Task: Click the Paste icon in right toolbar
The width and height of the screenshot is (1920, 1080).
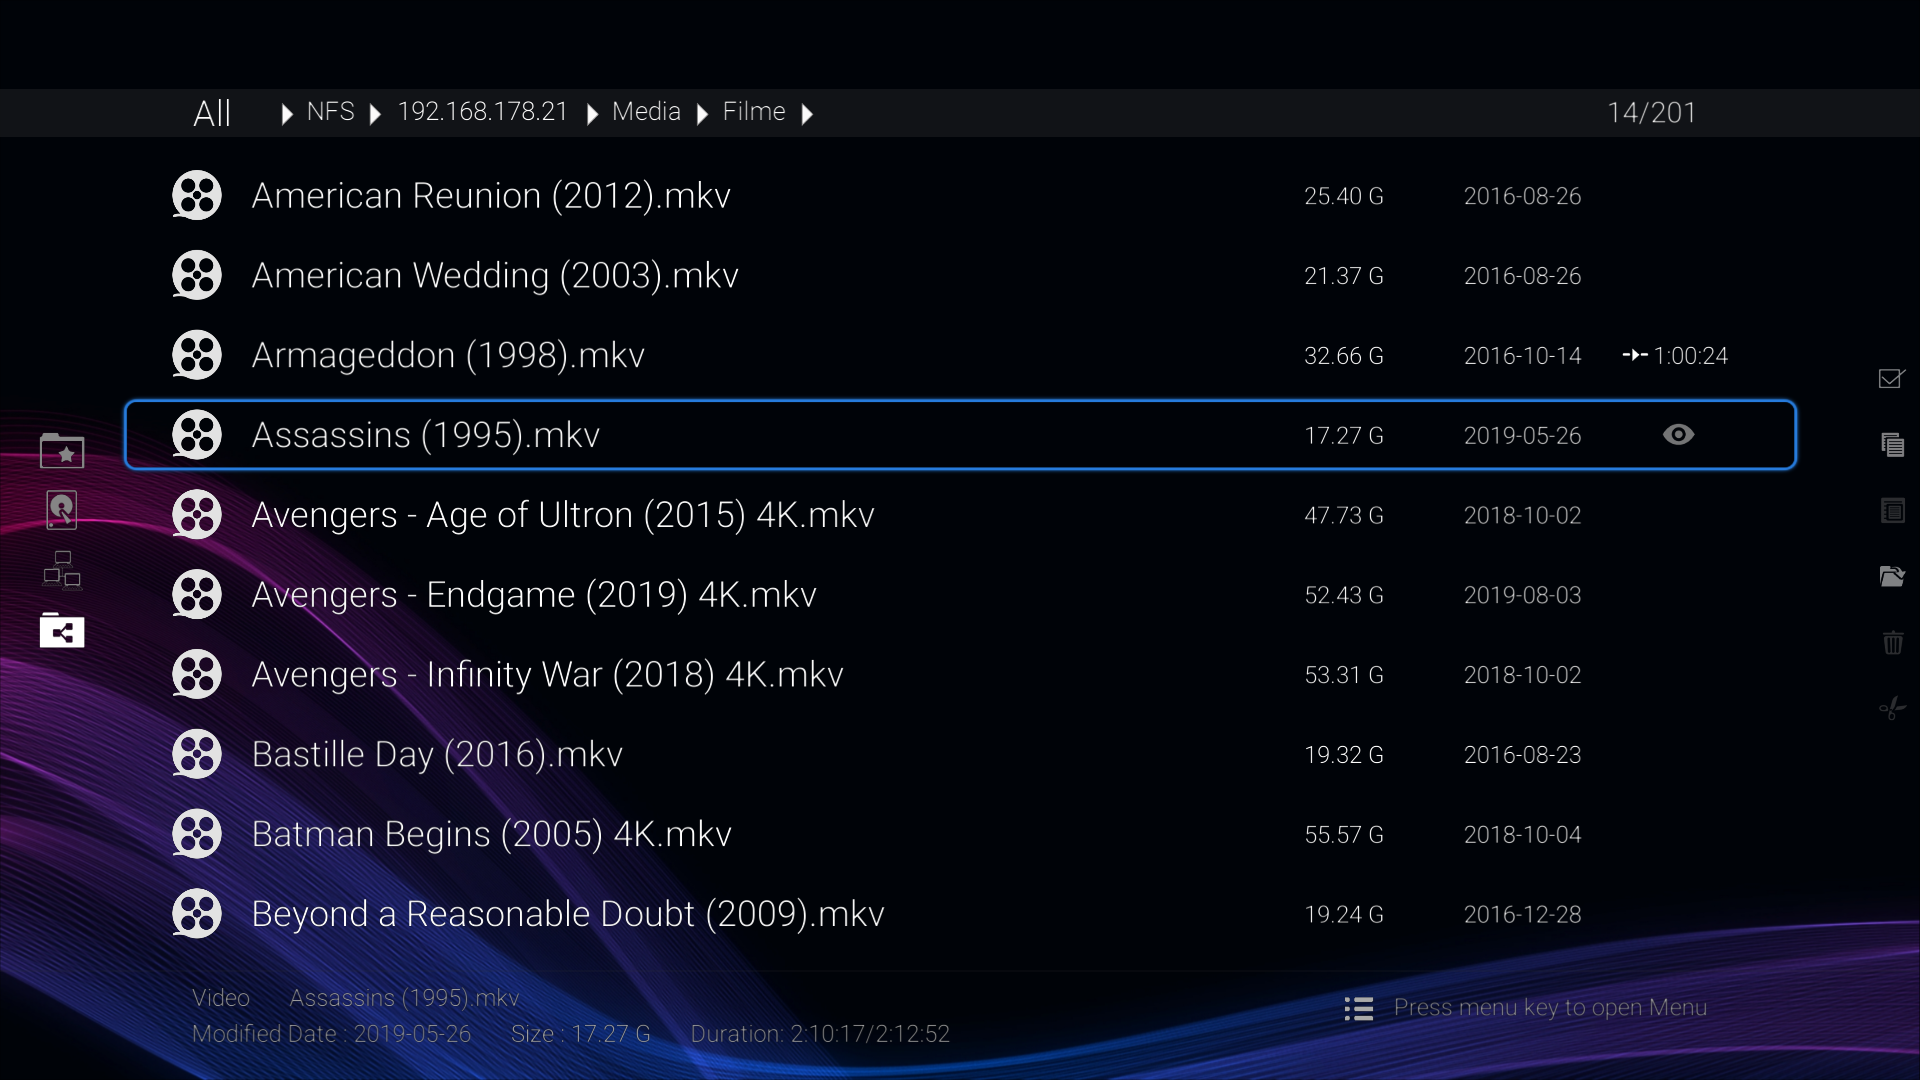Action: pyautogui.click(x=1892, y=511)
